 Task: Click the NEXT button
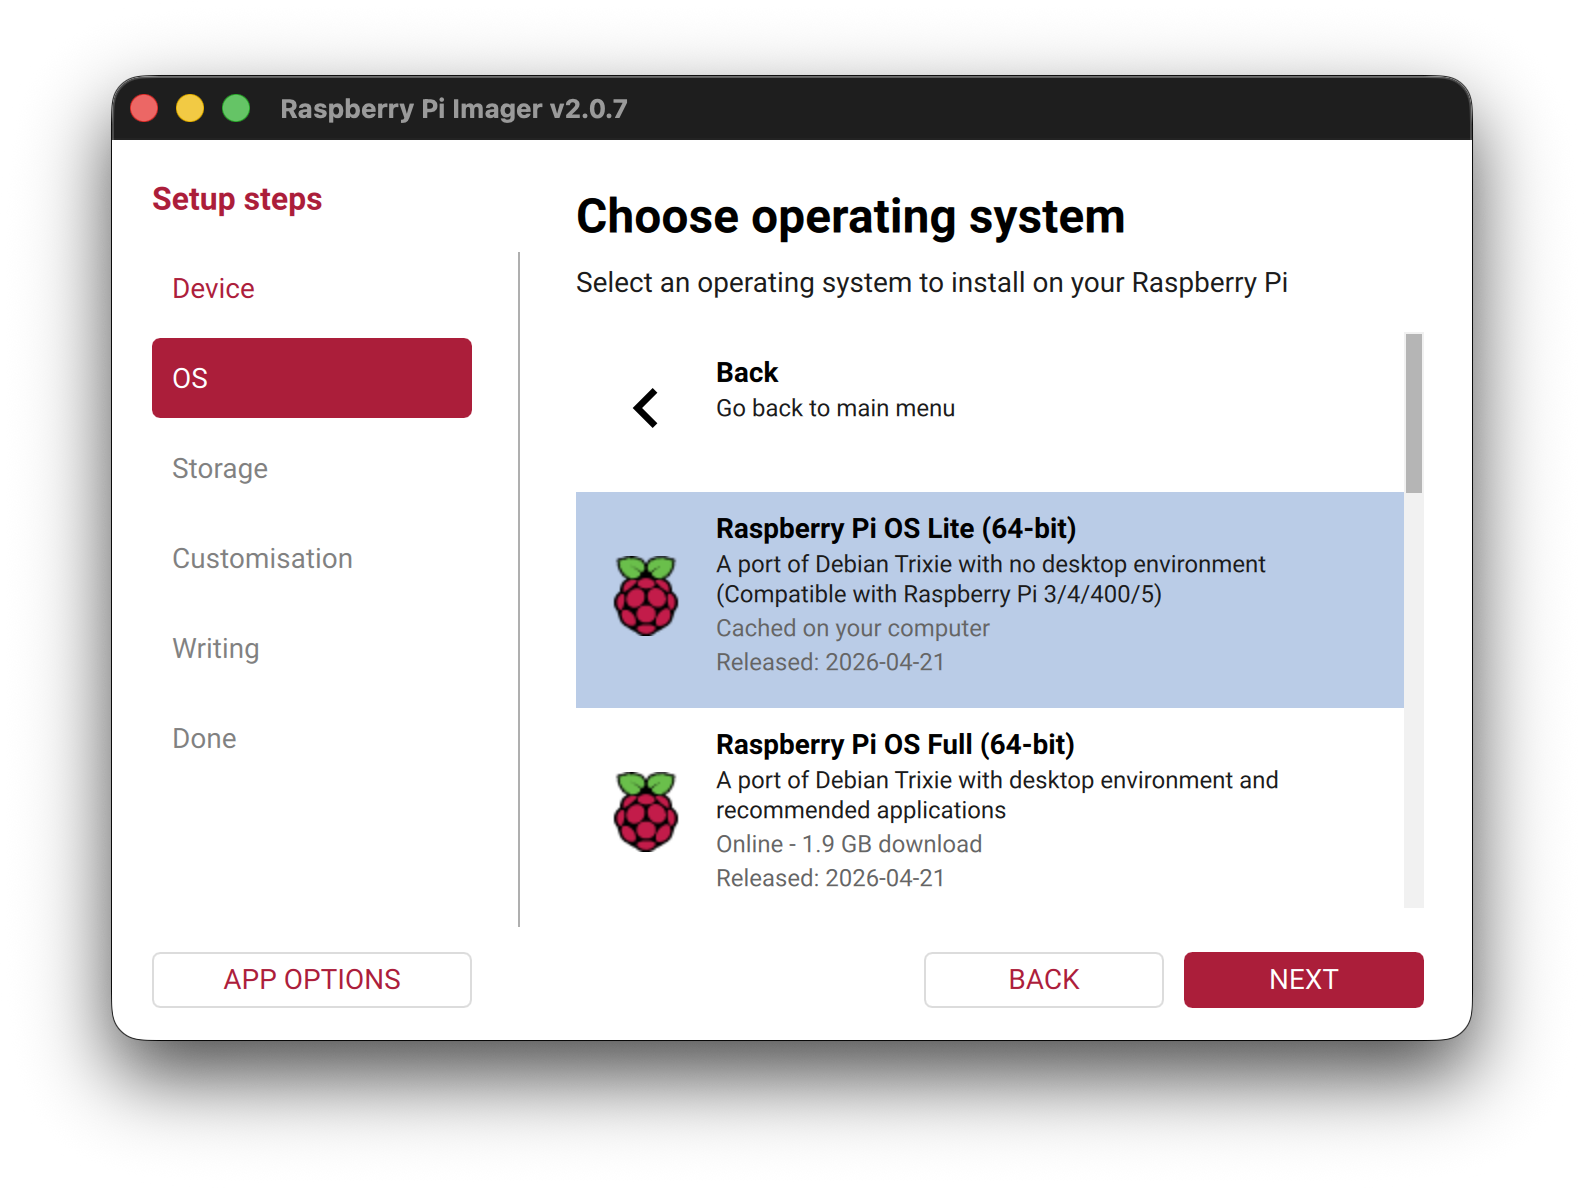click(x=1304, y=980)
